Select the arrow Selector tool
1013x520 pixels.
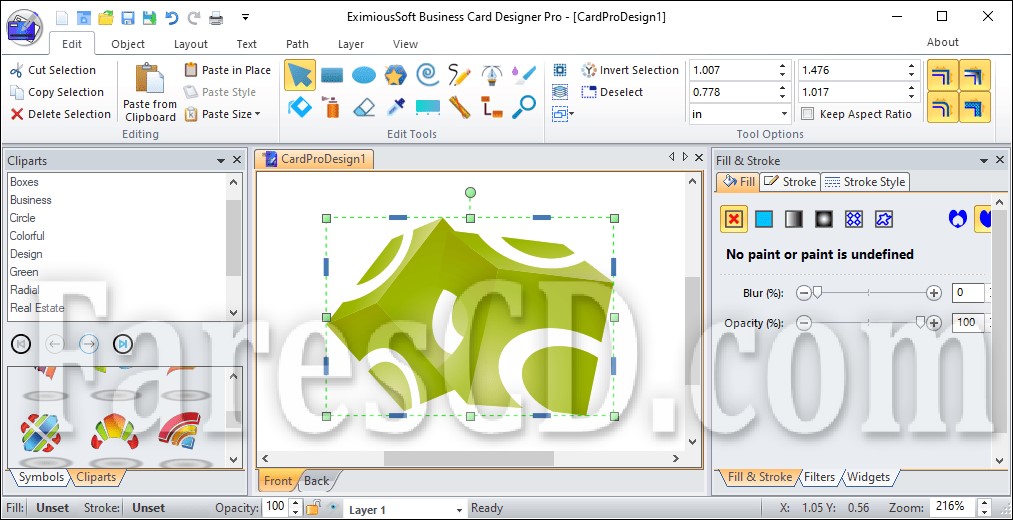(300, 76)
